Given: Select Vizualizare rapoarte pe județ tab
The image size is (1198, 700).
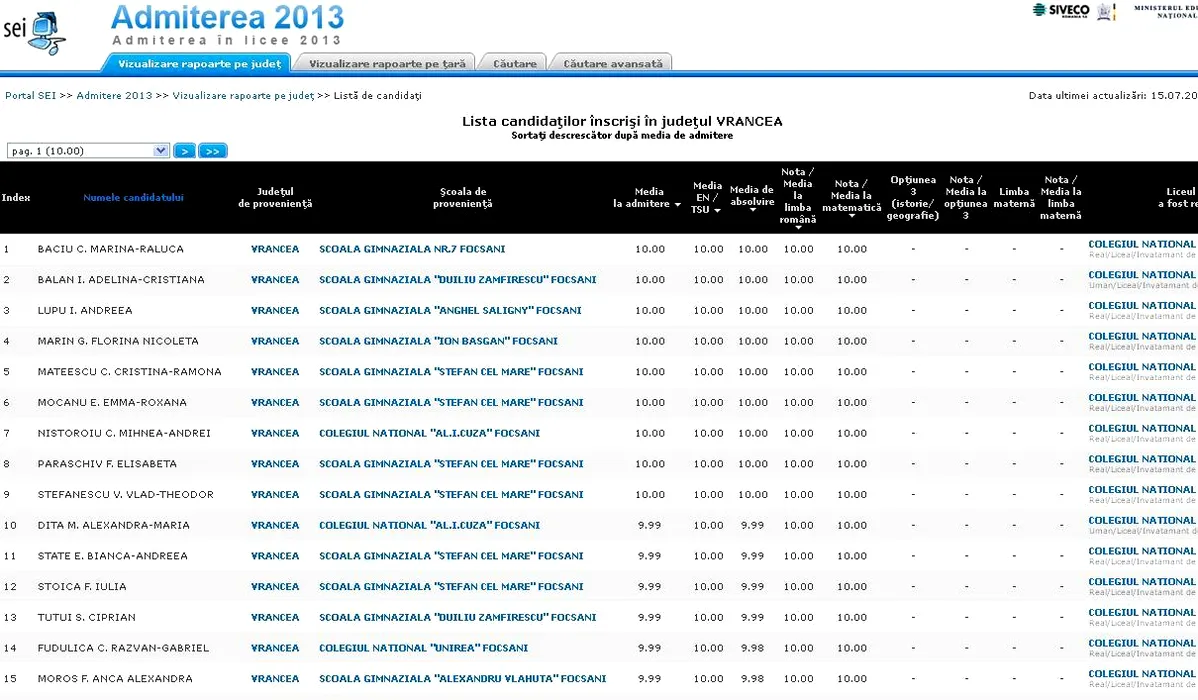Looking at the screenshot, I should click(198, 64).
